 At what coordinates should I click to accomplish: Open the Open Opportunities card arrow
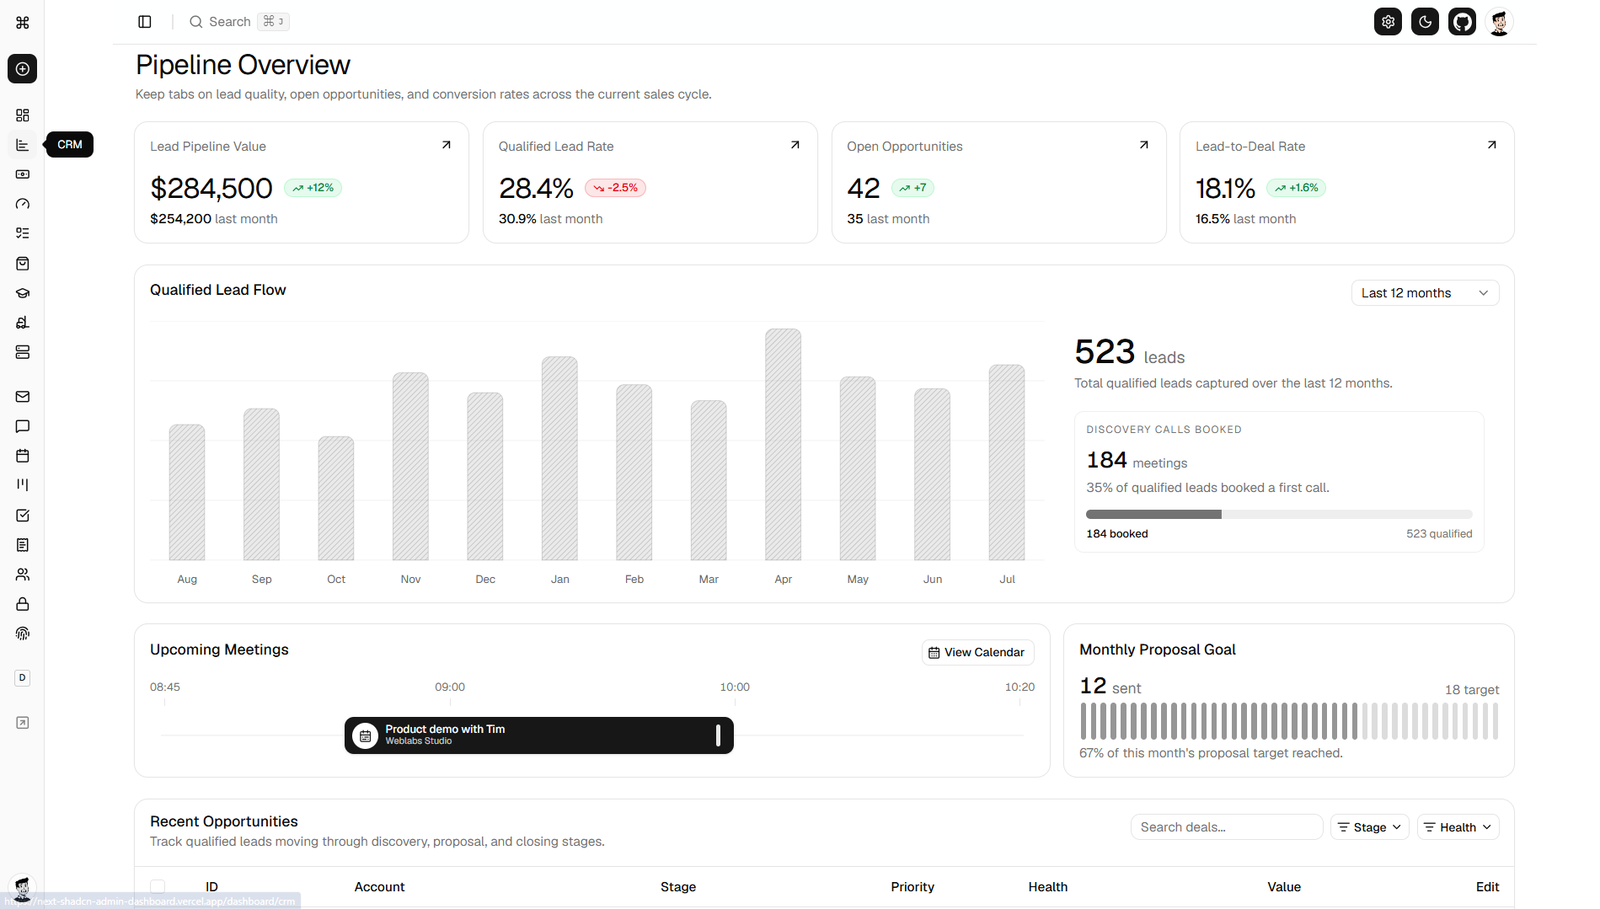(1144, 145)
